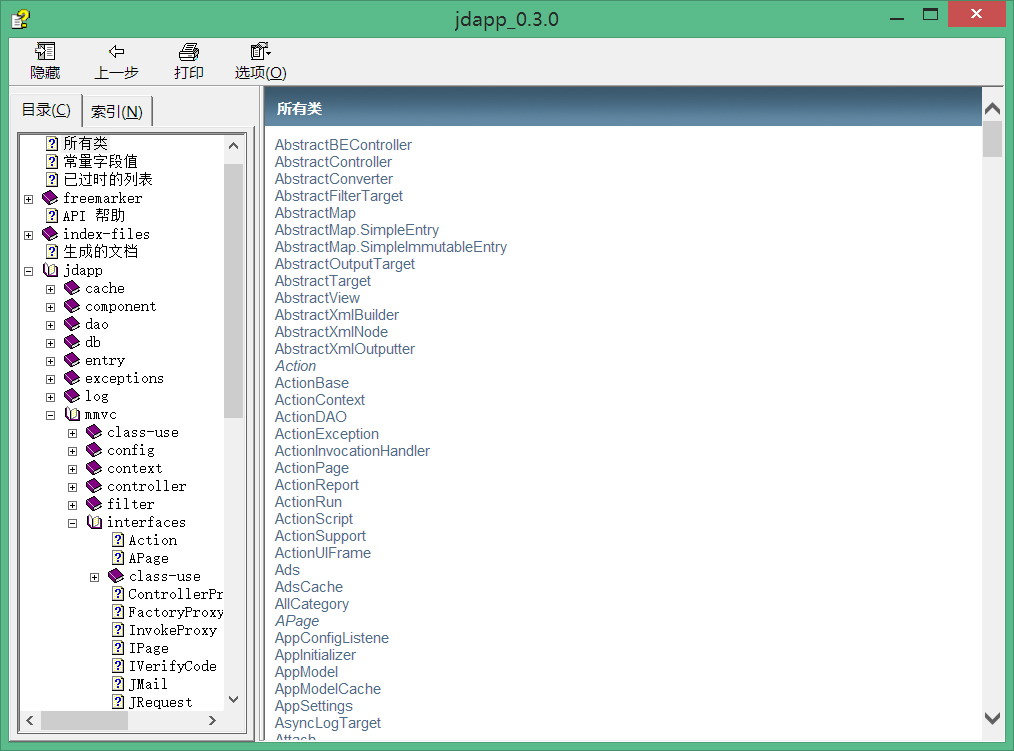The width and height of the screenshot is (1014, 751).
Task: Select the 常量字段值 tree item
Action: point(100,162)
